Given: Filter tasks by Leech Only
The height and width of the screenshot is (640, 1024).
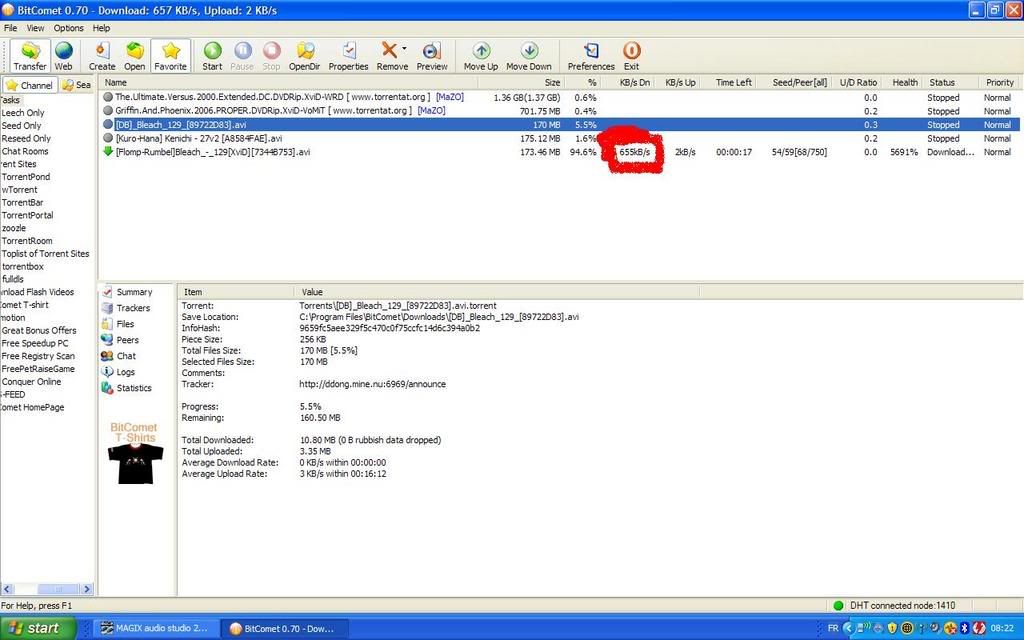Looking at the screenshot, I should tap(23, 113).
